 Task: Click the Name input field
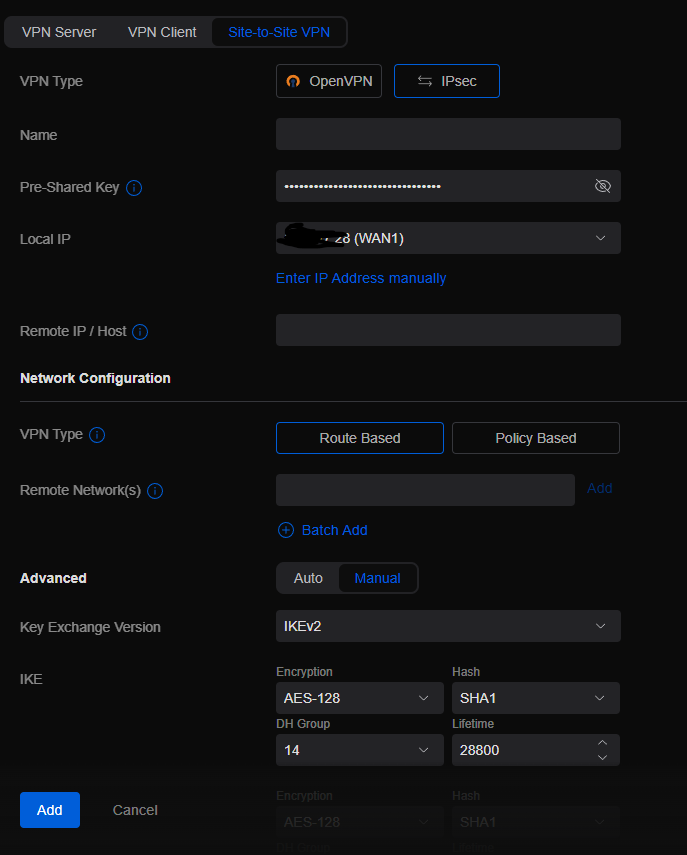448,134
